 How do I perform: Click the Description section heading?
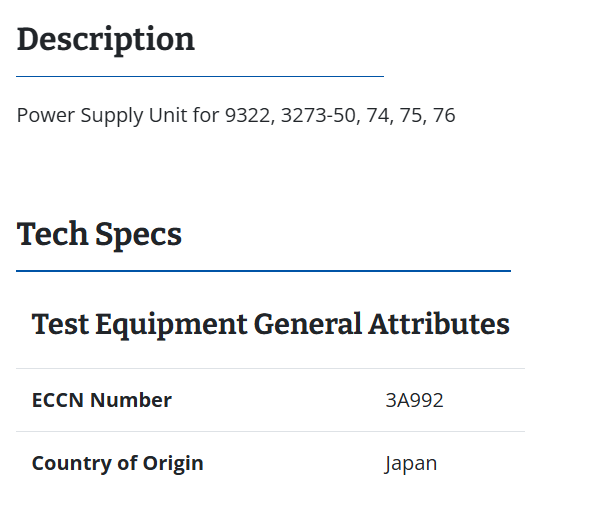point(106,40)
